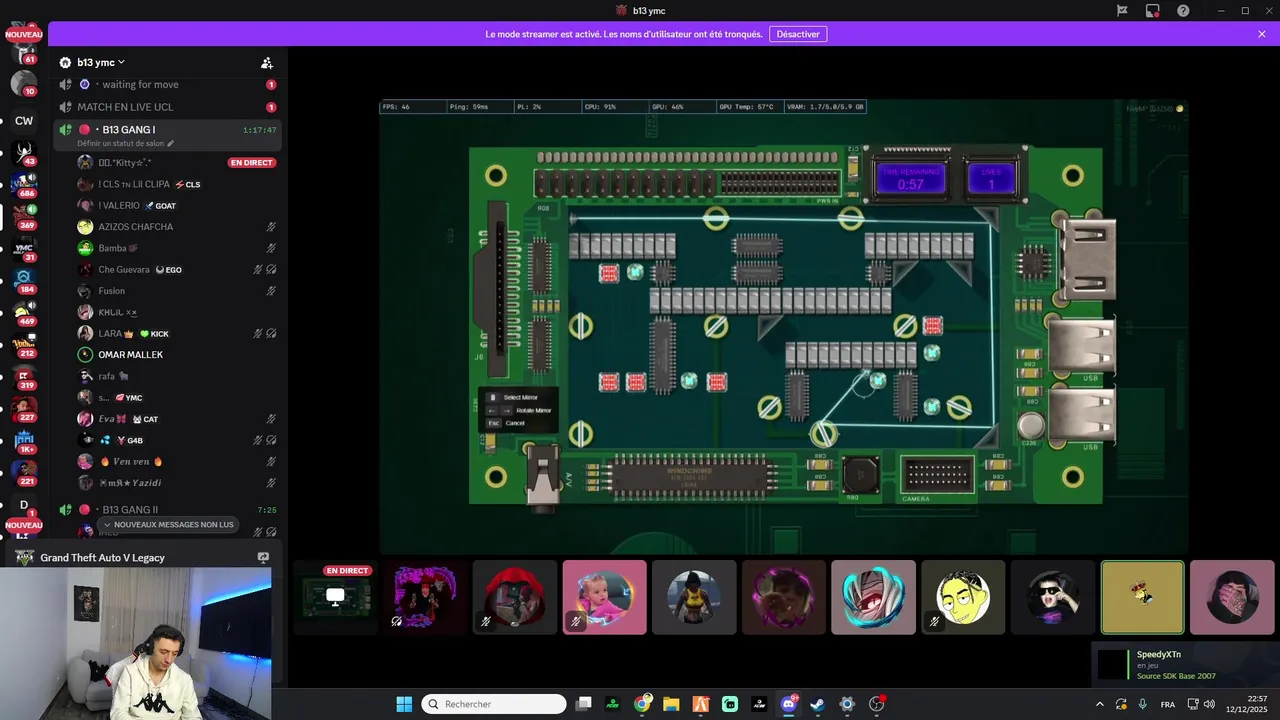Open the waiting for move voice channel
This screenshot has height=720, width=1280.
[168, 85]
